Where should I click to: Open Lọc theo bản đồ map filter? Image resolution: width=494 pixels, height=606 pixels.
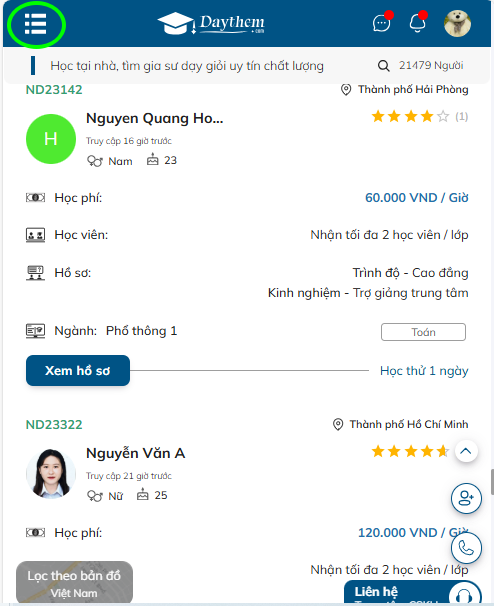74,583
